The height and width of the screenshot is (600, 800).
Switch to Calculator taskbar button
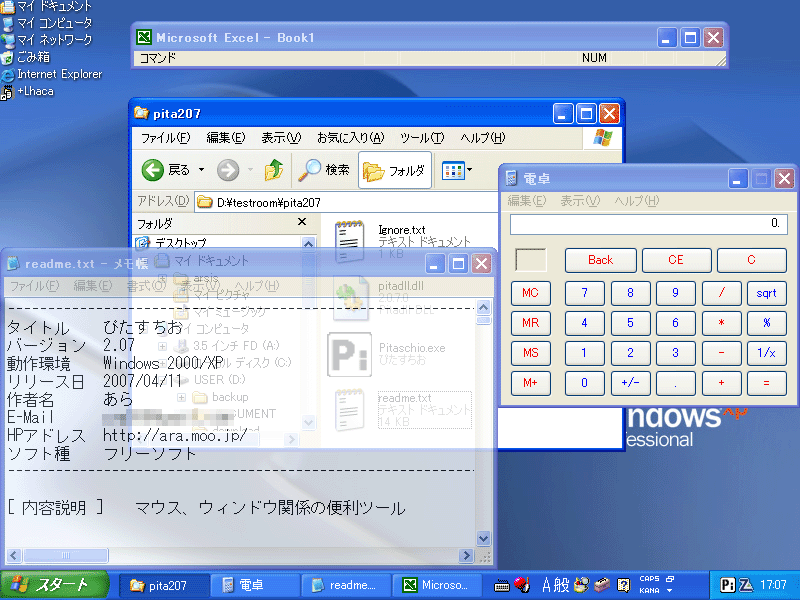coord(255,586)
